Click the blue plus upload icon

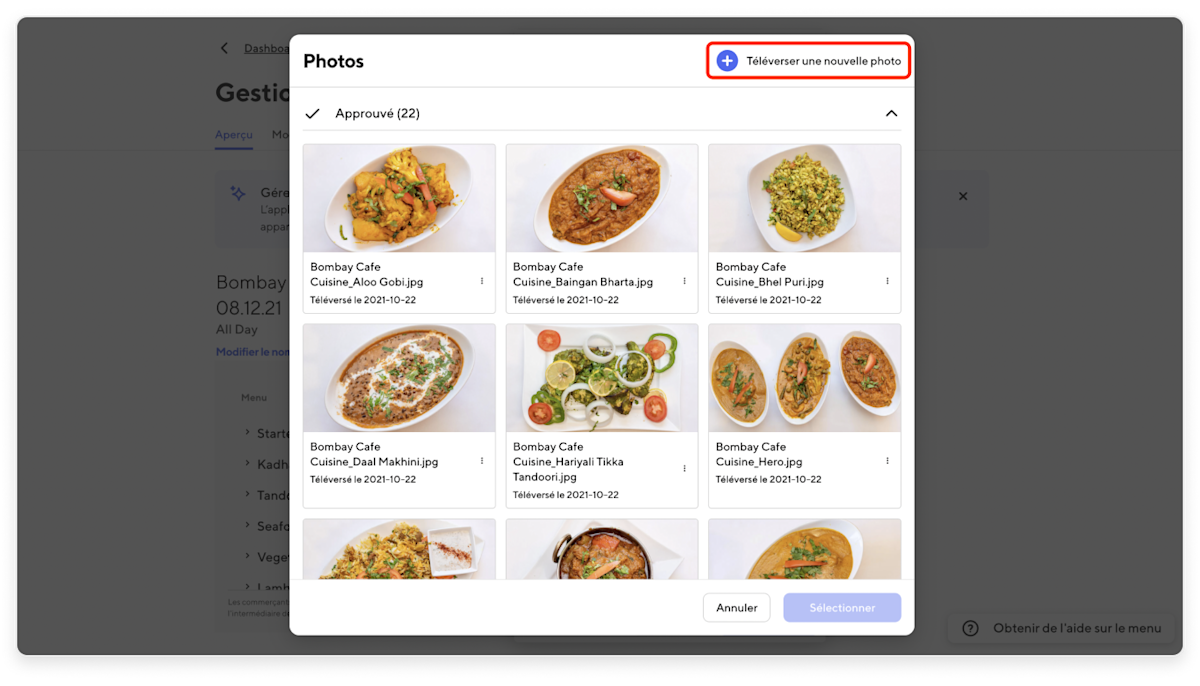point(727,61)
